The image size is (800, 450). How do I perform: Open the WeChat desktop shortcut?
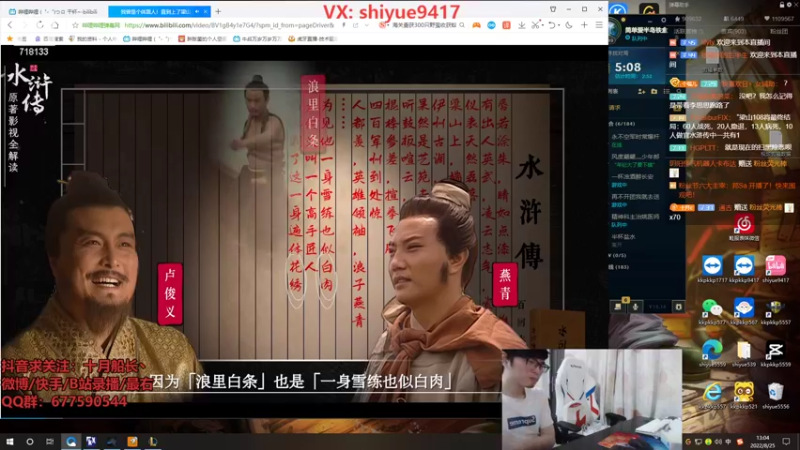712,311
